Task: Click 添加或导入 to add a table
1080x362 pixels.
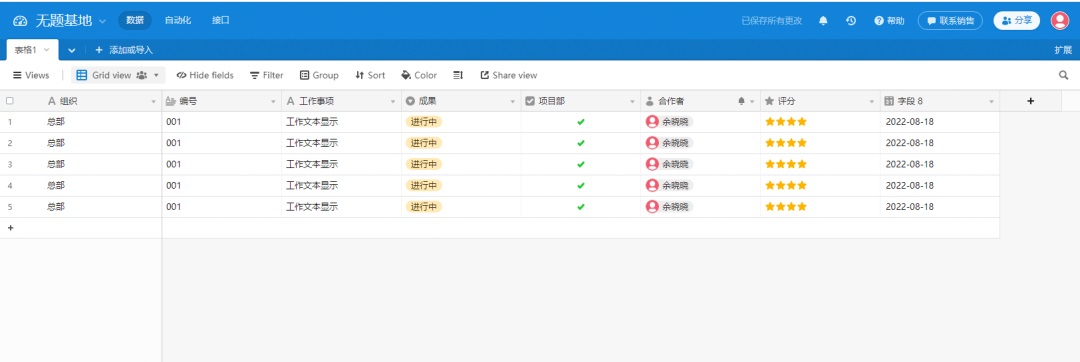Action: (x=124, y=50)
